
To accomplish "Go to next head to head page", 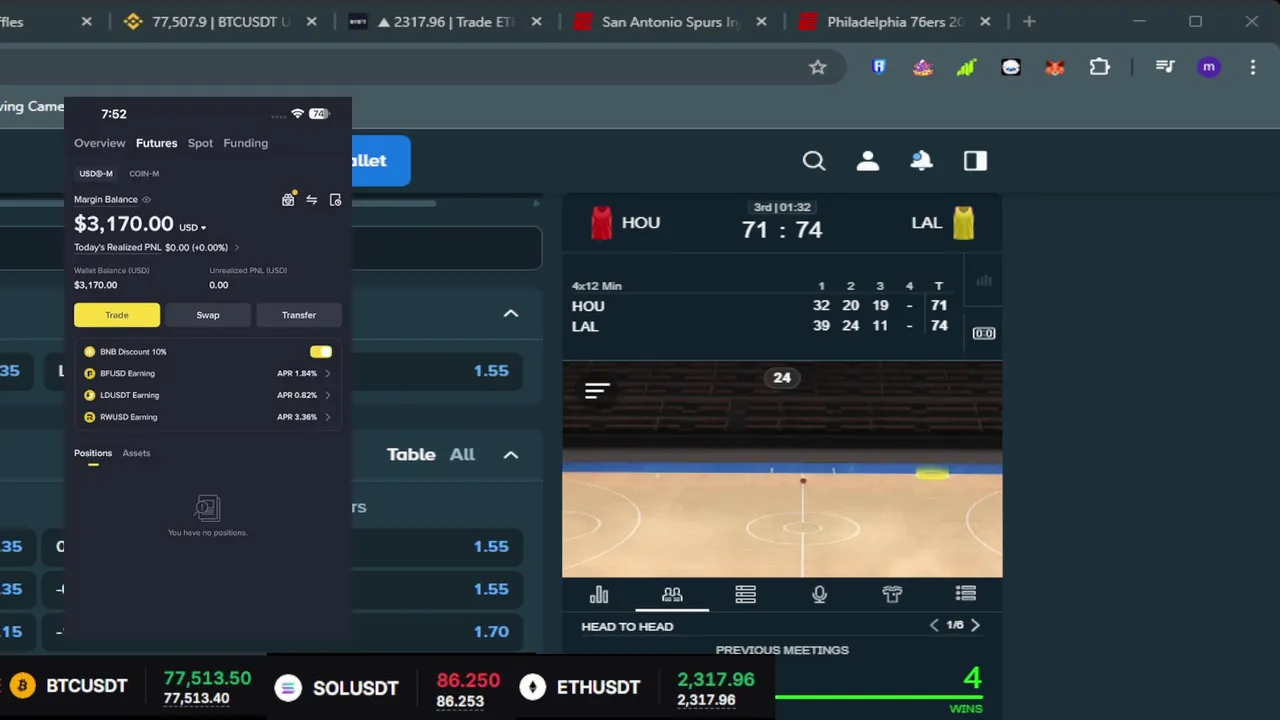I will click(975, 625).
